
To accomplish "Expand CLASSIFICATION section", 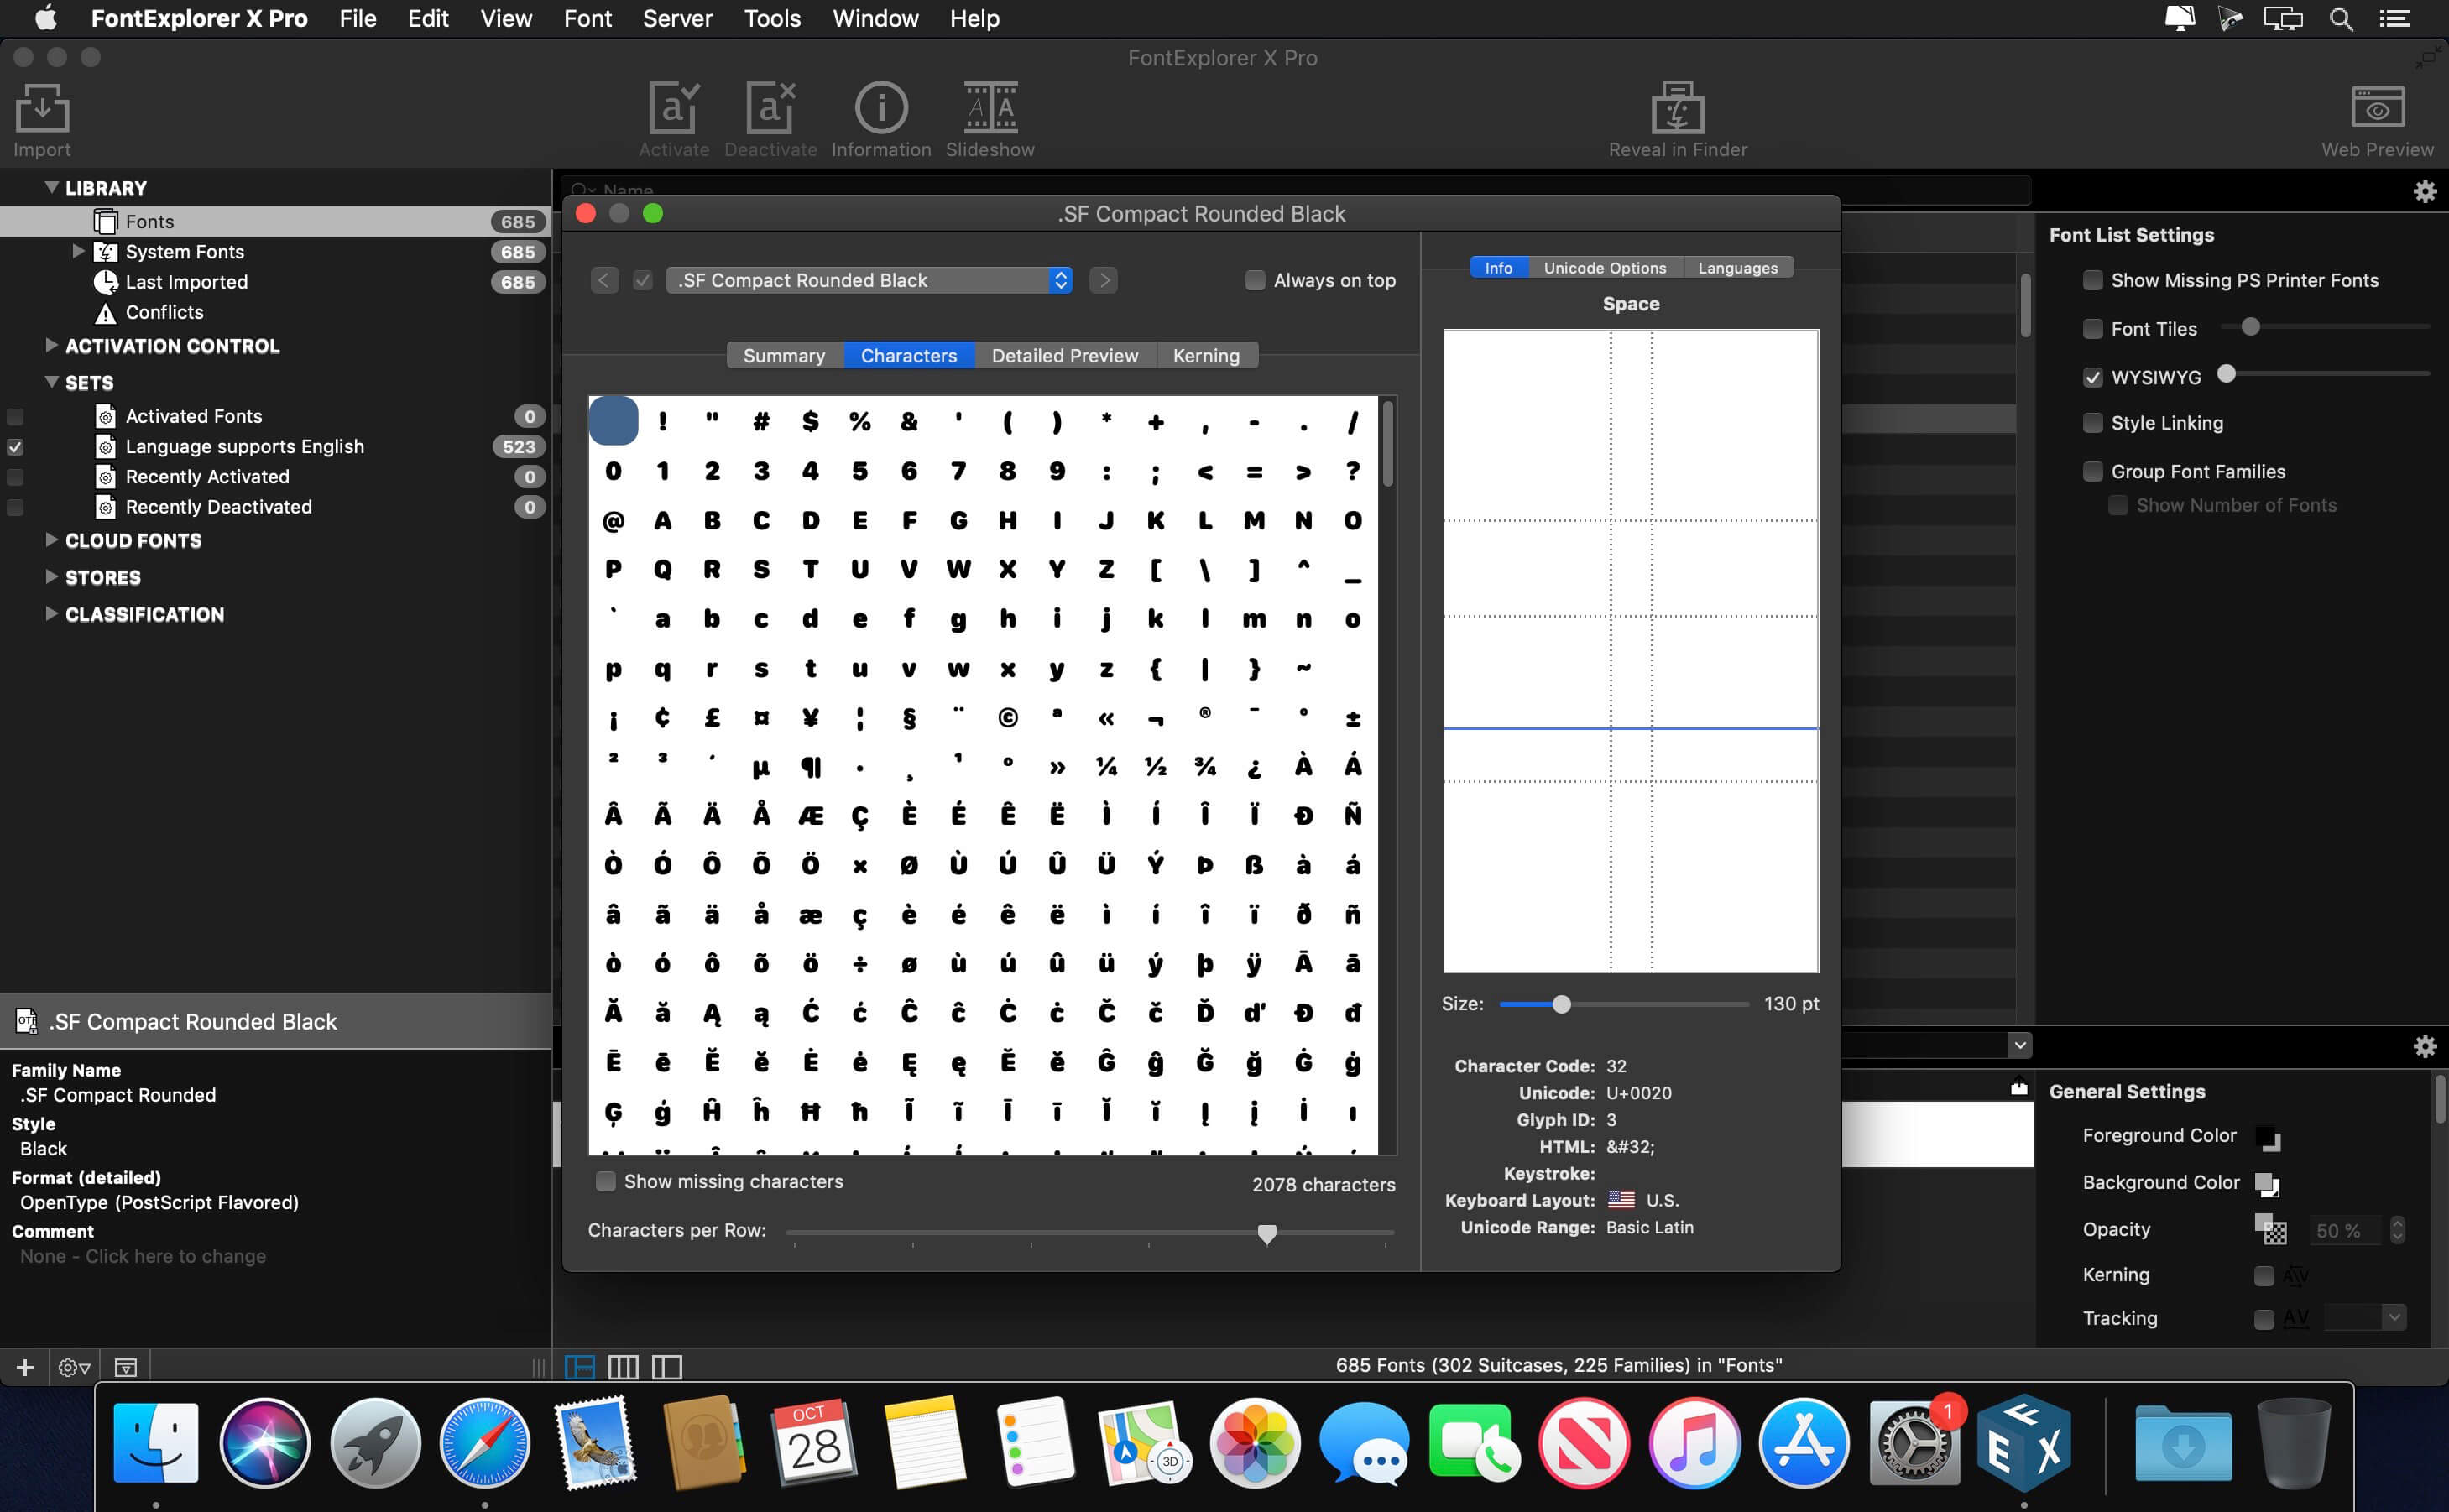I will (x=51, y=614).
